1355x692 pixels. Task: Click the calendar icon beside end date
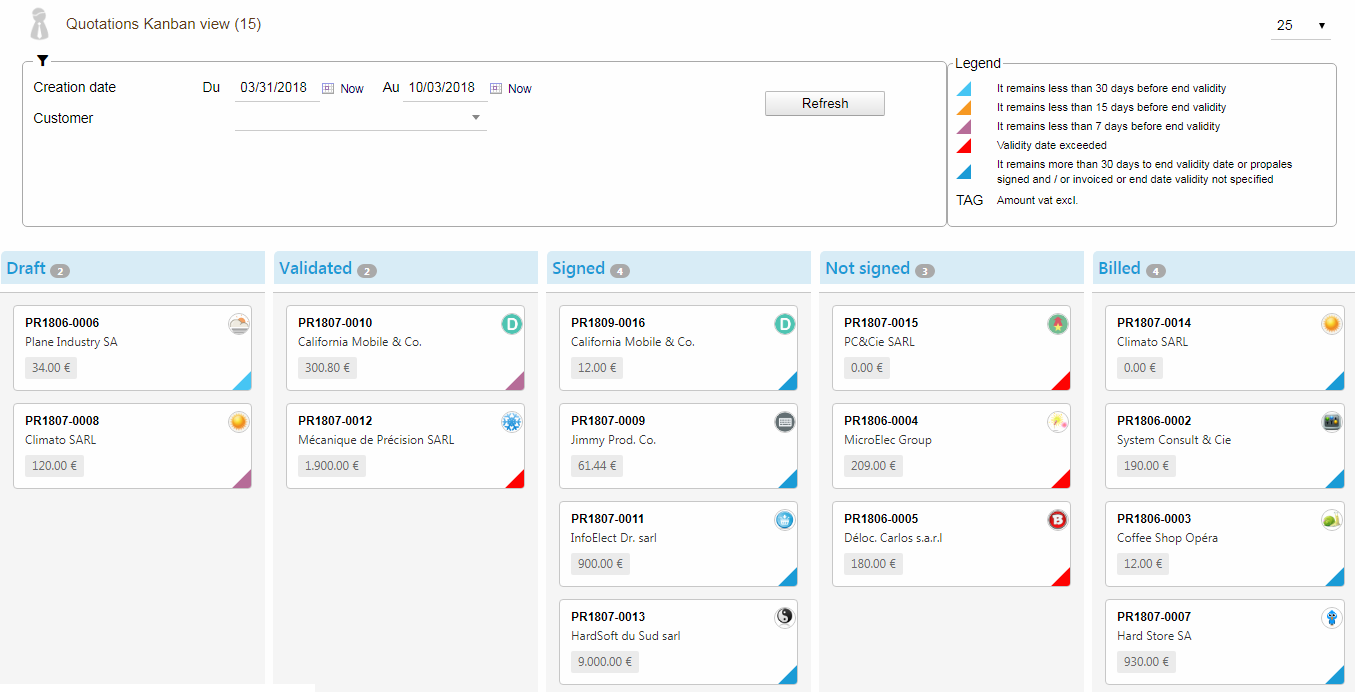click(496, 89)
